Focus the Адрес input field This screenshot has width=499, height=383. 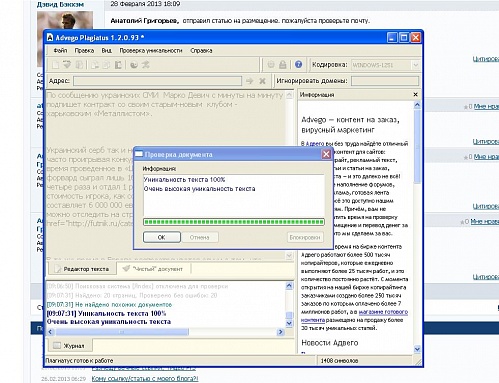(x=157, y=81)
